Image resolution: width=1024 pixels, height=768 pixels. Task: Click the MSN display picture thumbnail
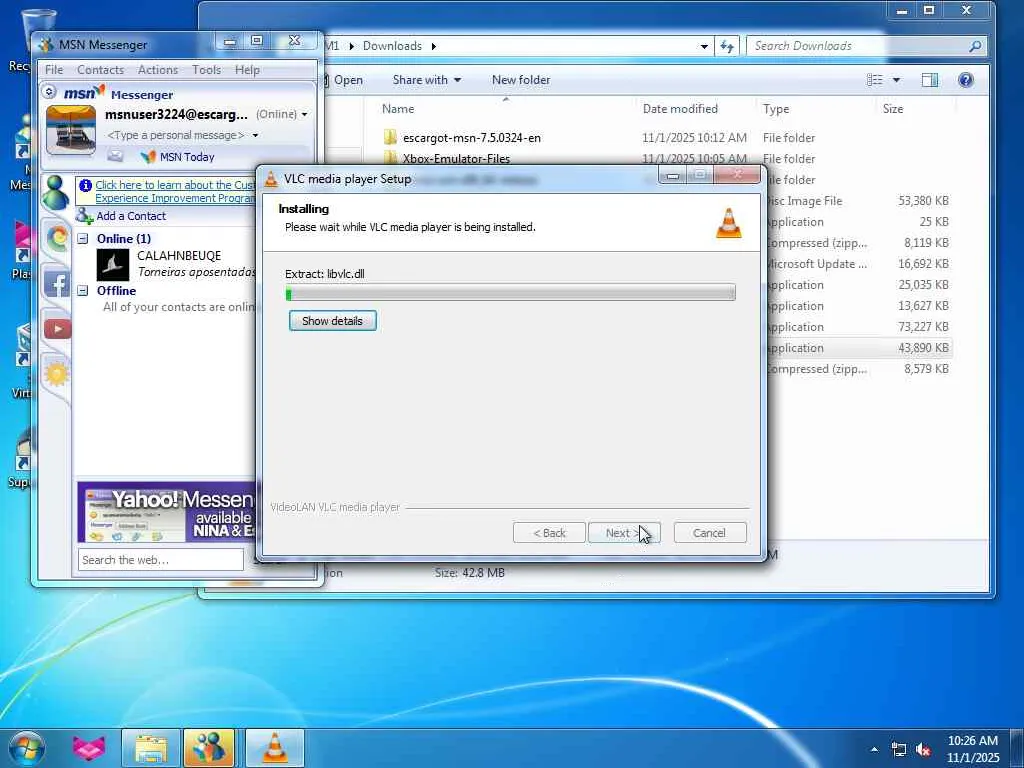(x=71, y=130)
